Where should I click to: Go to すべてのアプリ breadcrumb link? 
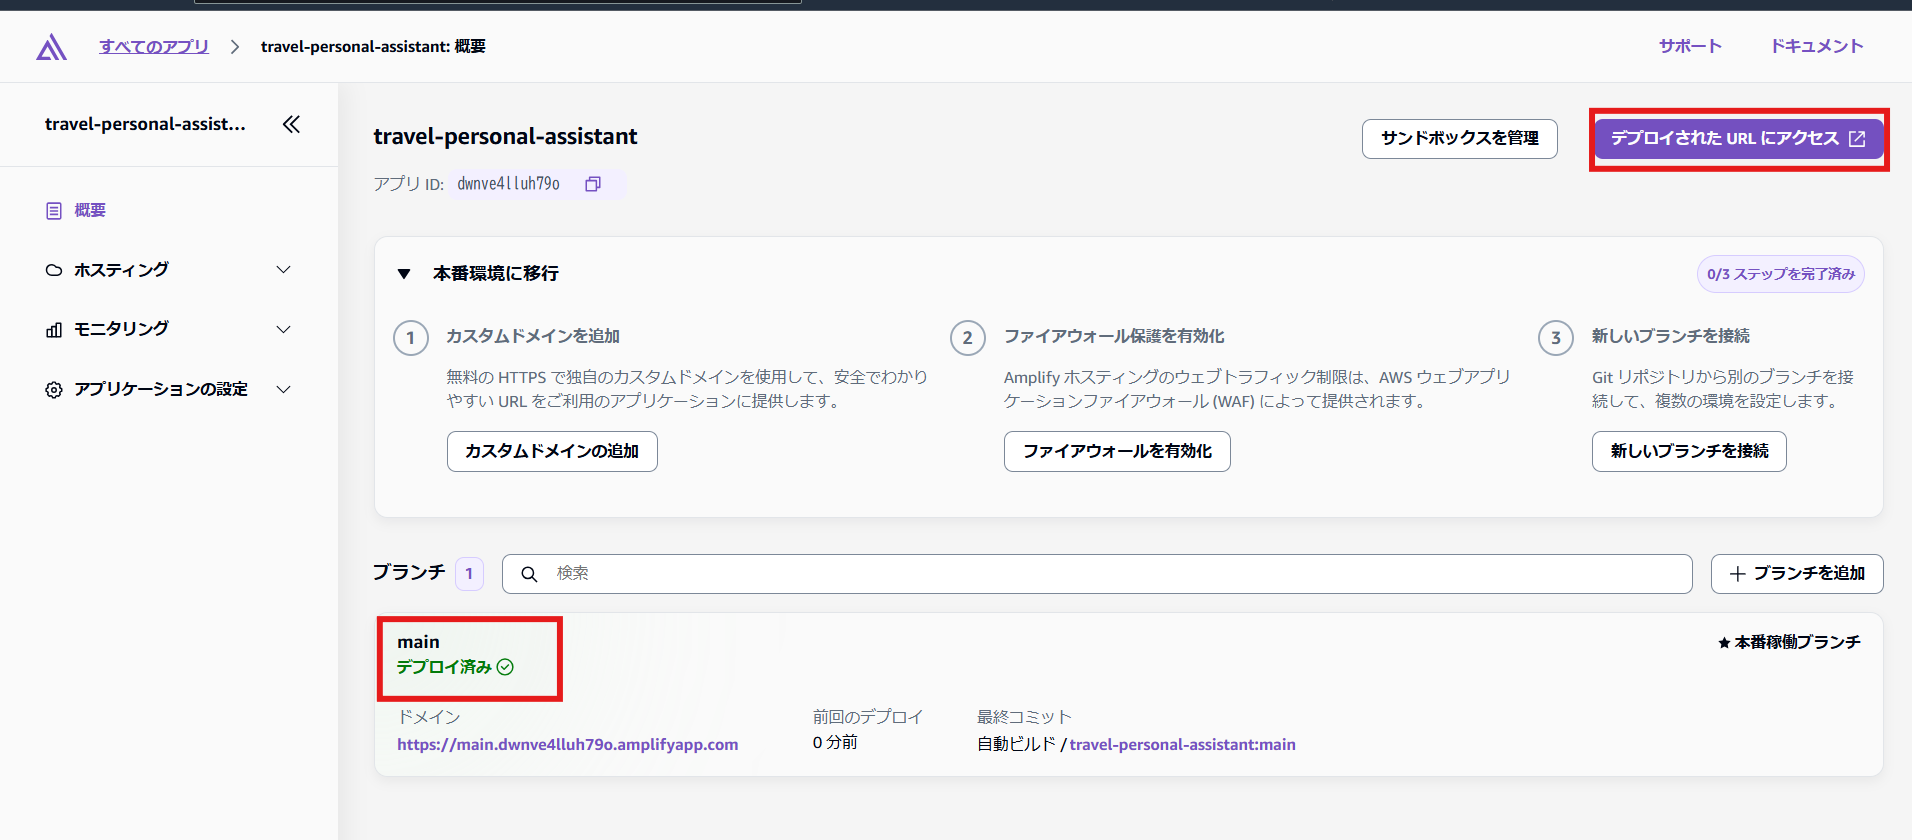pos(154,46)
